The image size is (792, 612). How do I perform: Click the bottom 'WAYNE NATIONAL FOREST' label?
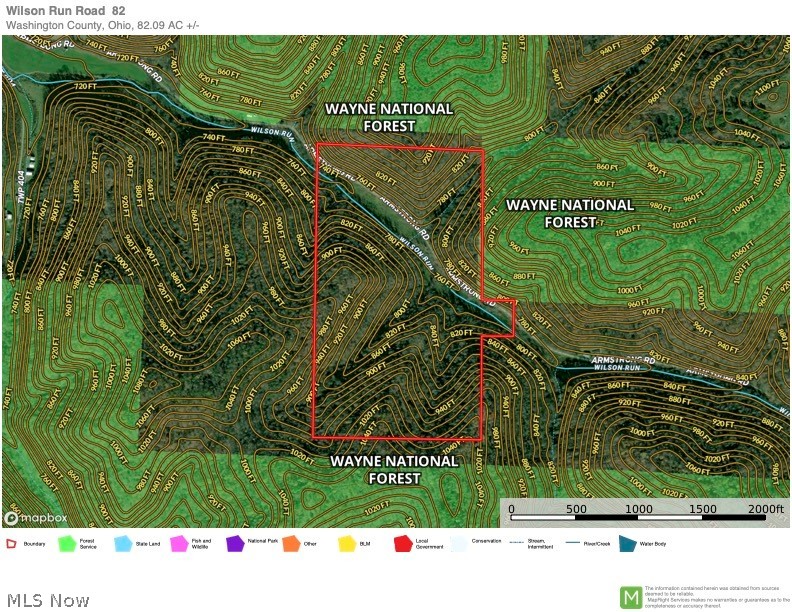[394, 470]
